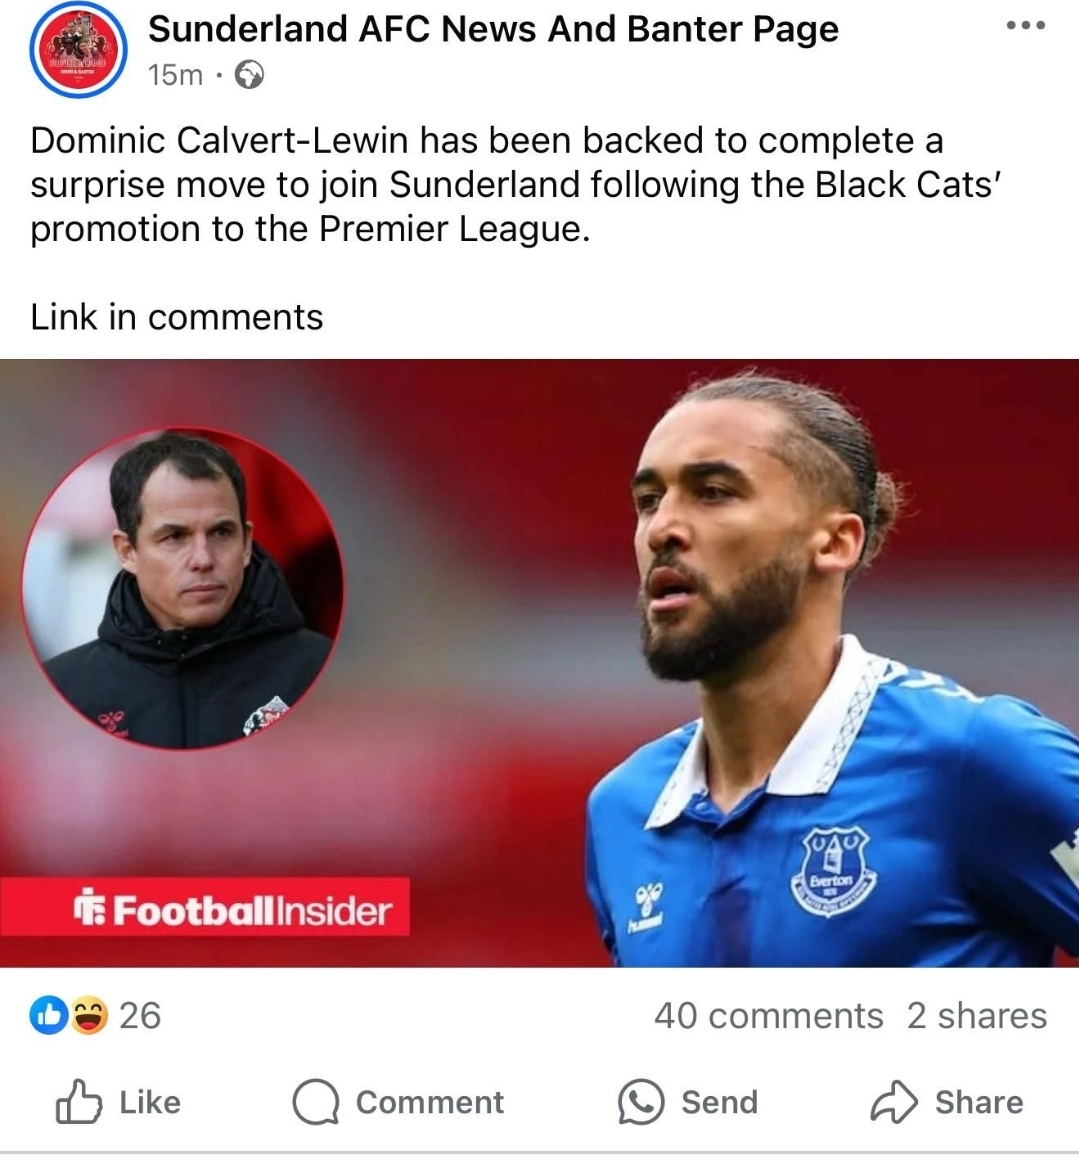Toggle the Like button label

(150, 1102)
